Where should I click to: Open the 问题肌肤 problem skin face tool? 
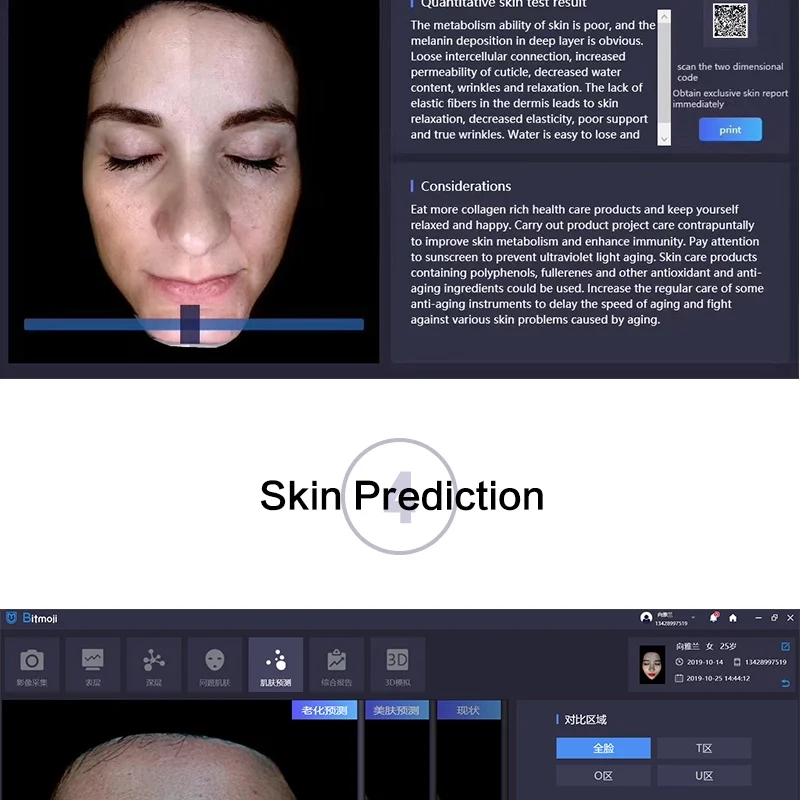pos(214,664)
